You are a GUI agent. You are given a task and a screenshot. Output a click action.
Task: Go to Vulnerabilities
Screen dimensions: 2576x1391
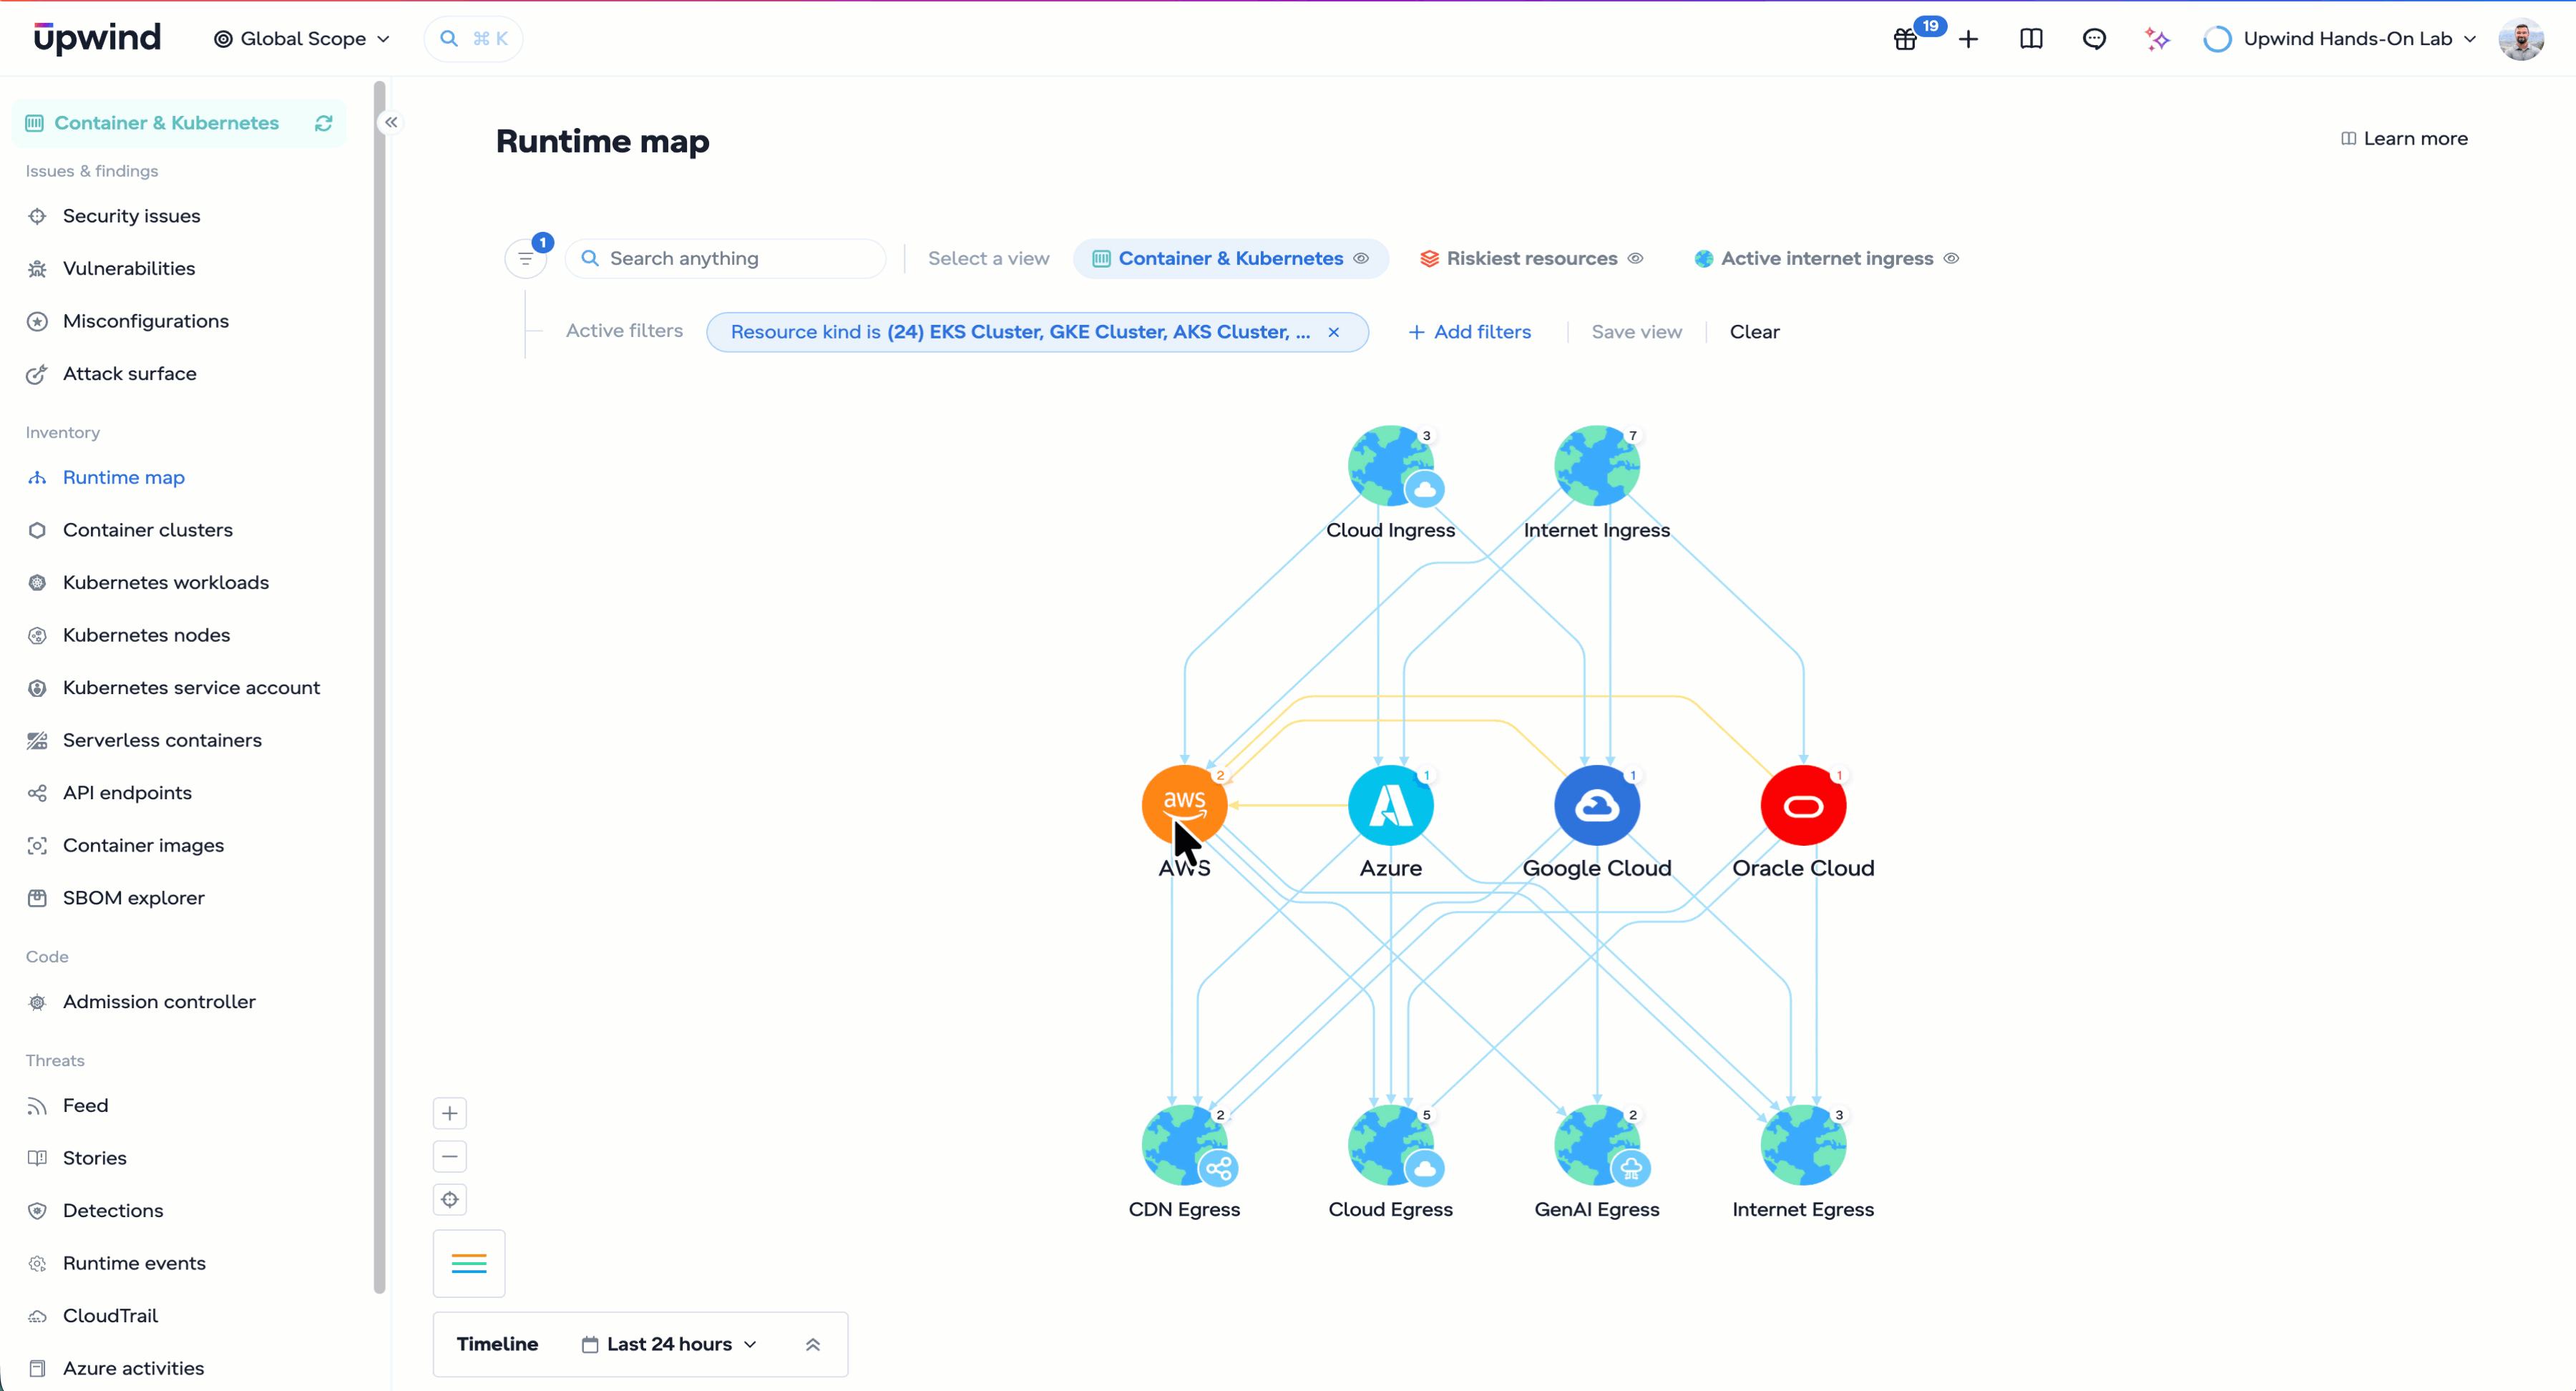[129, 268]
